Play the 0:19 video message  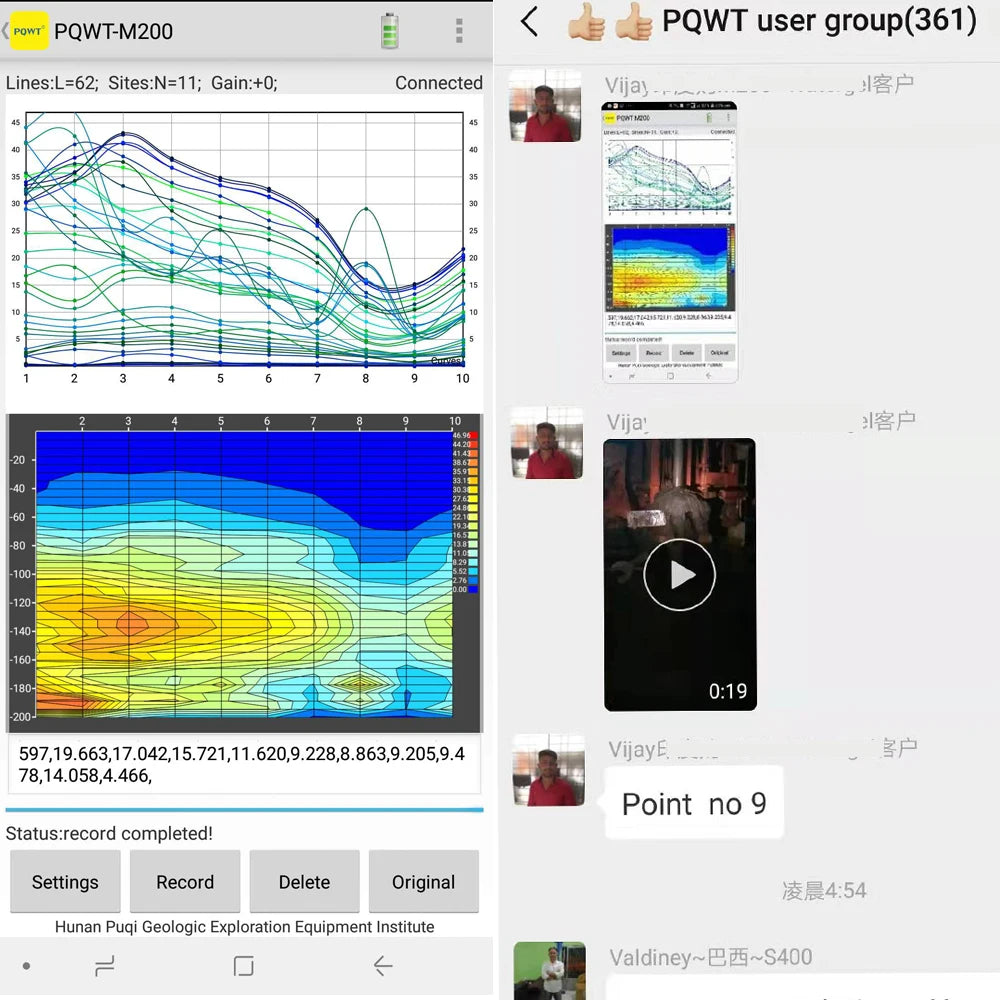(679, 574)
